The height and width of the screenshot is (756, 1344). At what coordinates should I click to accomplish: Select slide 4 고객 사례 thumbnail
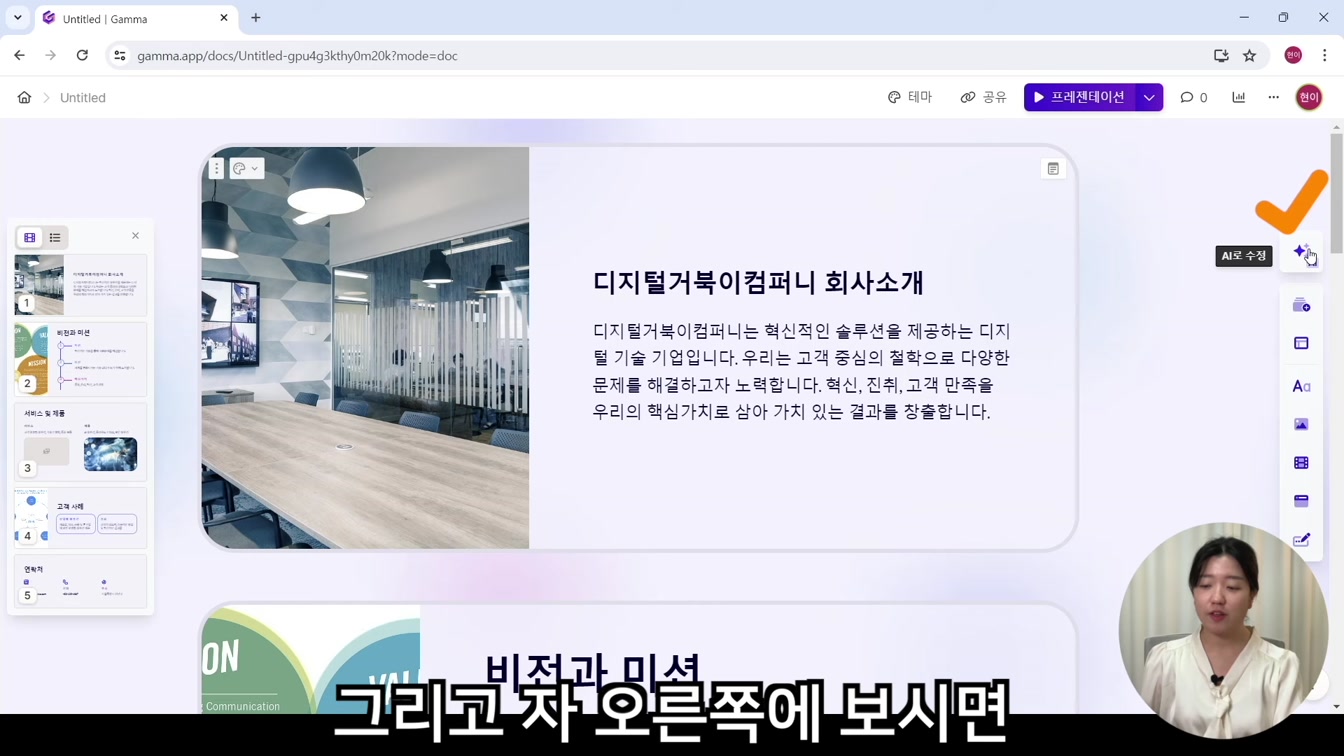tap(81, 518)
